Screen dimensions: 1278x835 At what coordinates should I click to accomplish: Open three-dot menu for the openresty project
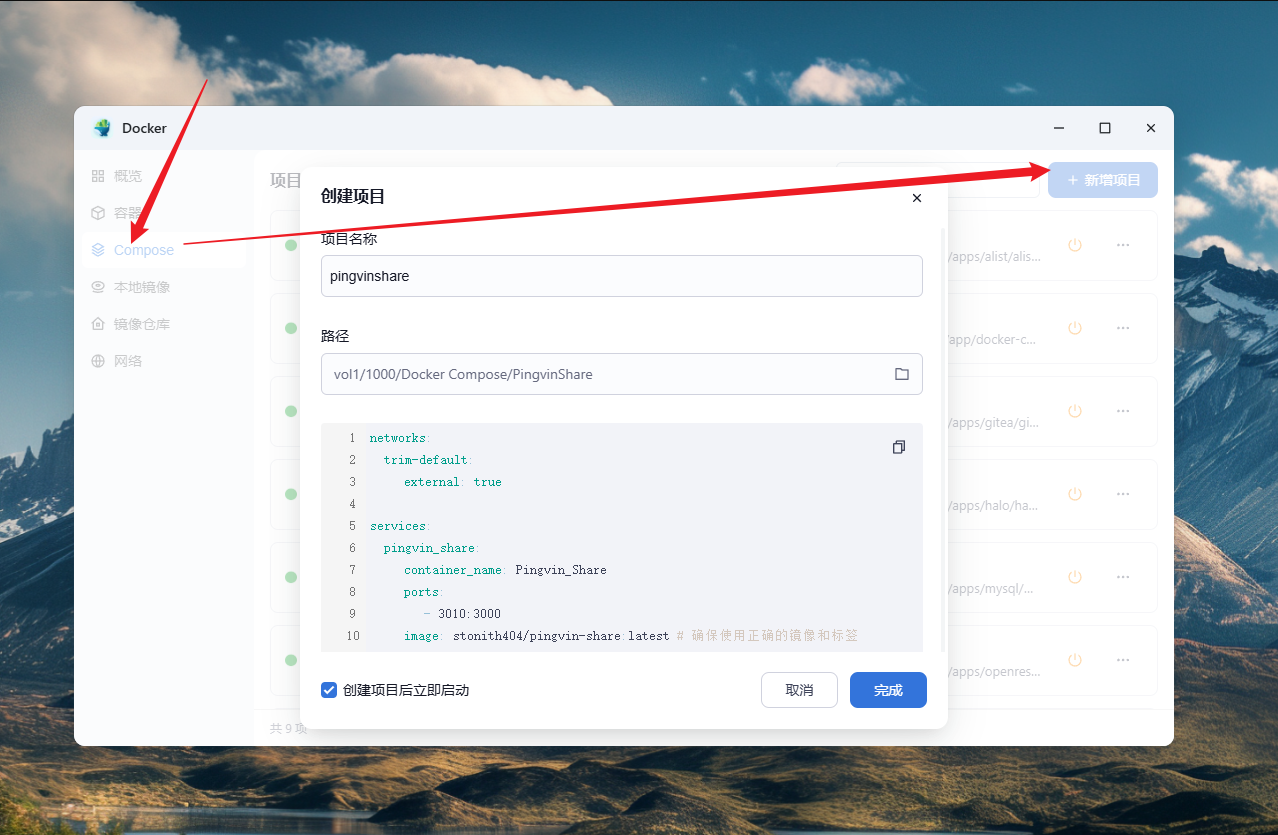coord(1123,660)
